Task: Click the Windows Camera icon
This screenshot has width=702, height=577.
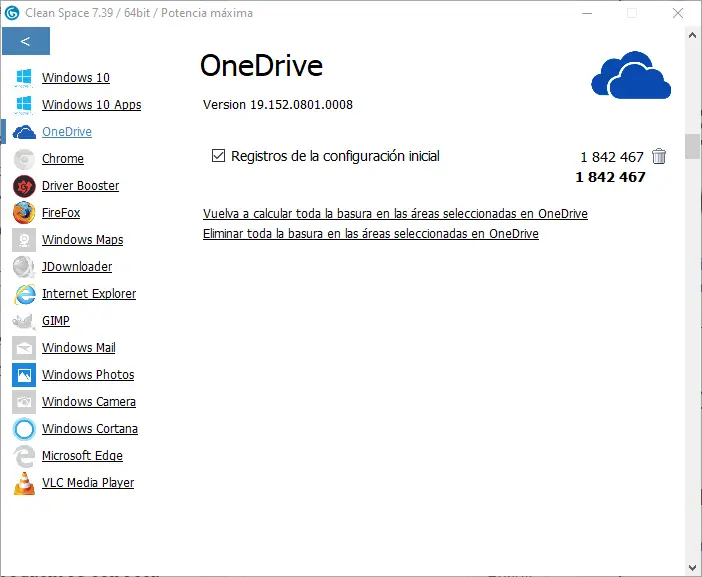Action: coord(24,402)
